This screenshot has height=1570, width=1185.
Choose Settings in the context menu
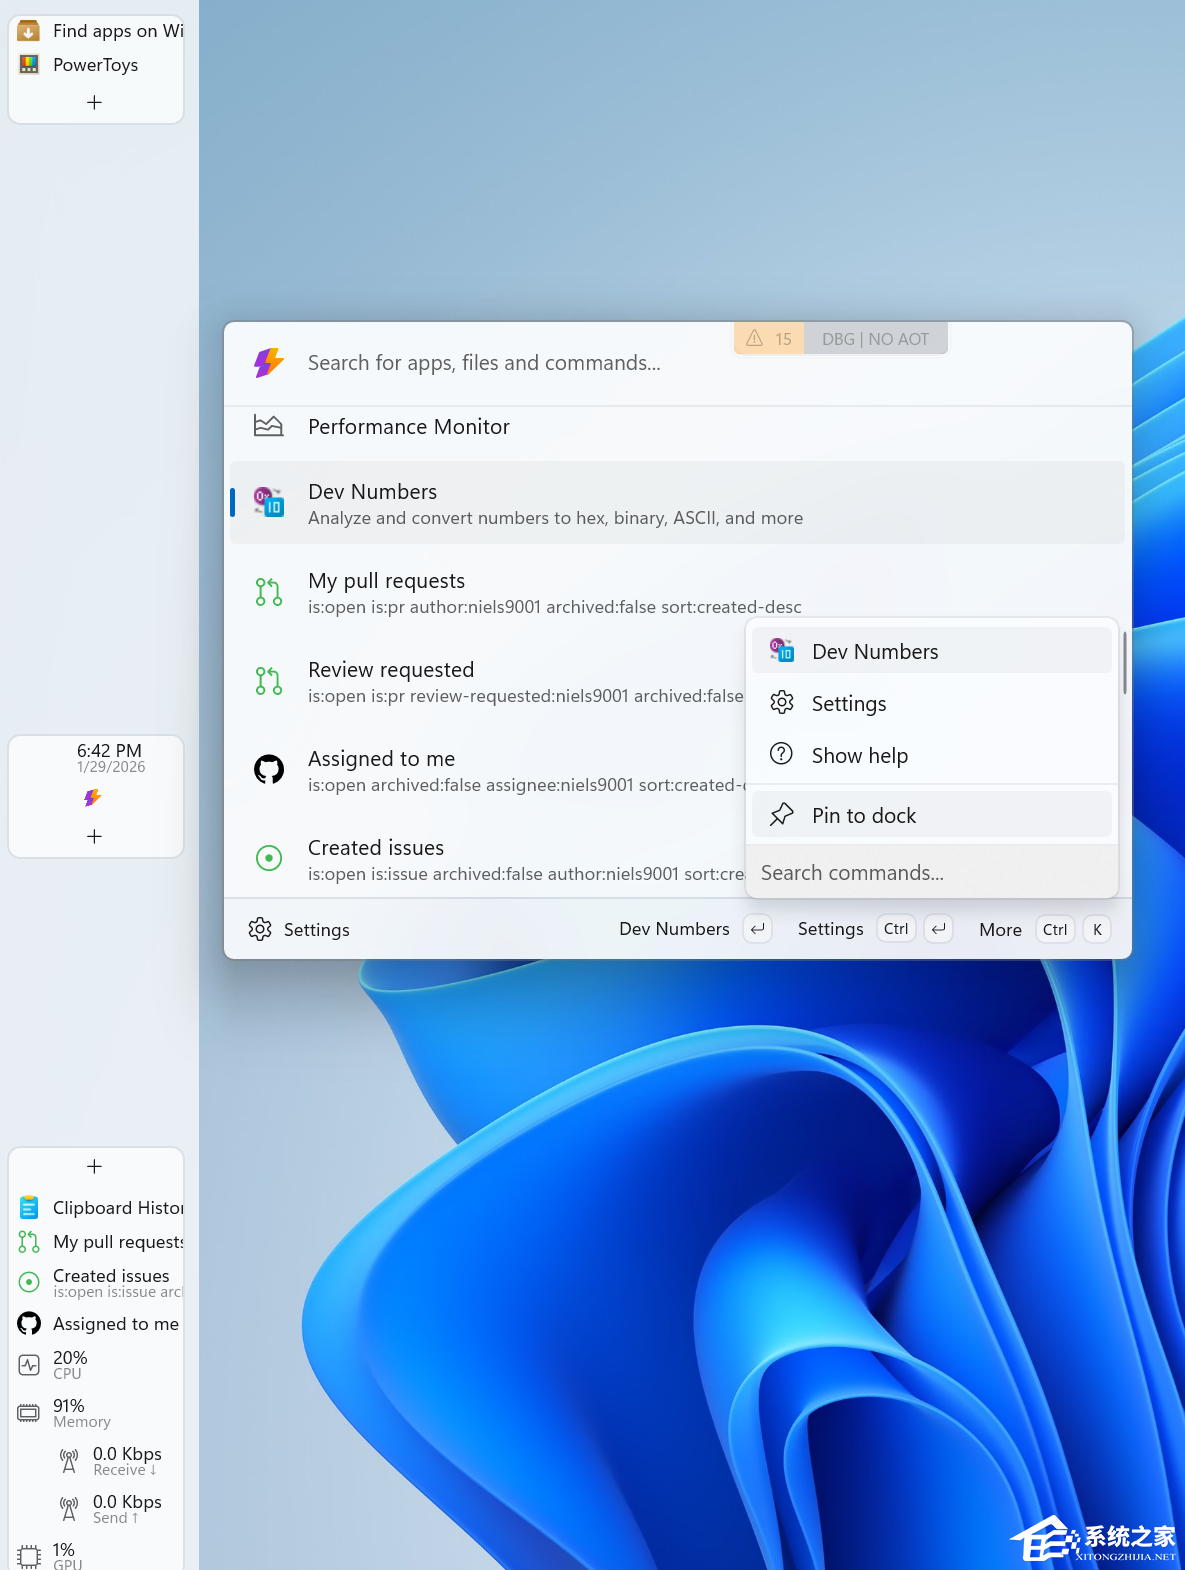(931, 703)
